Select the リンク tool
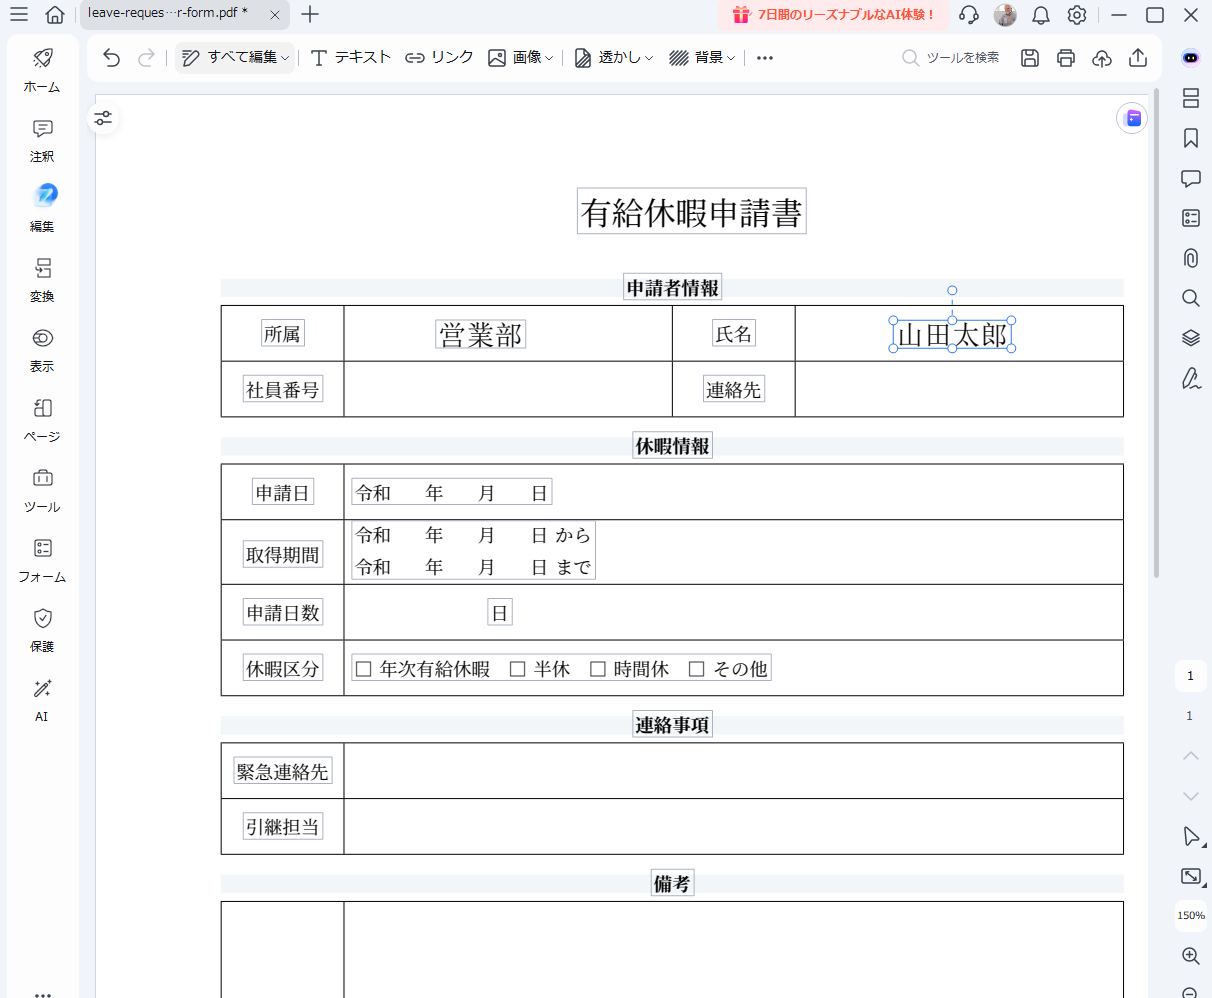 pyautogui.click(x=439, y=58)
